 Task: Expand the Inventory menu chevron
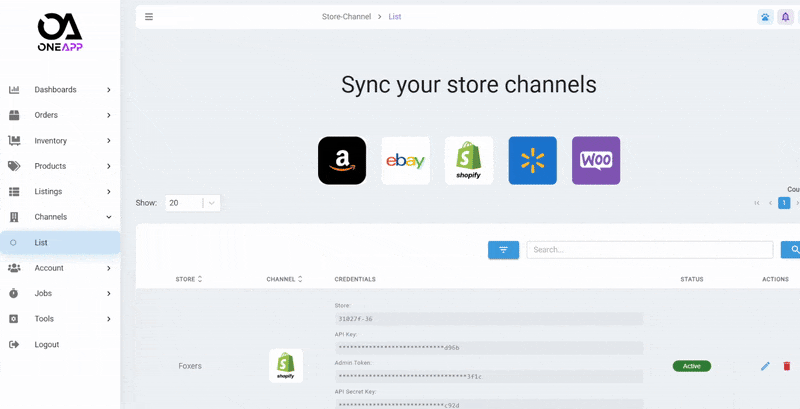click(x=109, y=141)
